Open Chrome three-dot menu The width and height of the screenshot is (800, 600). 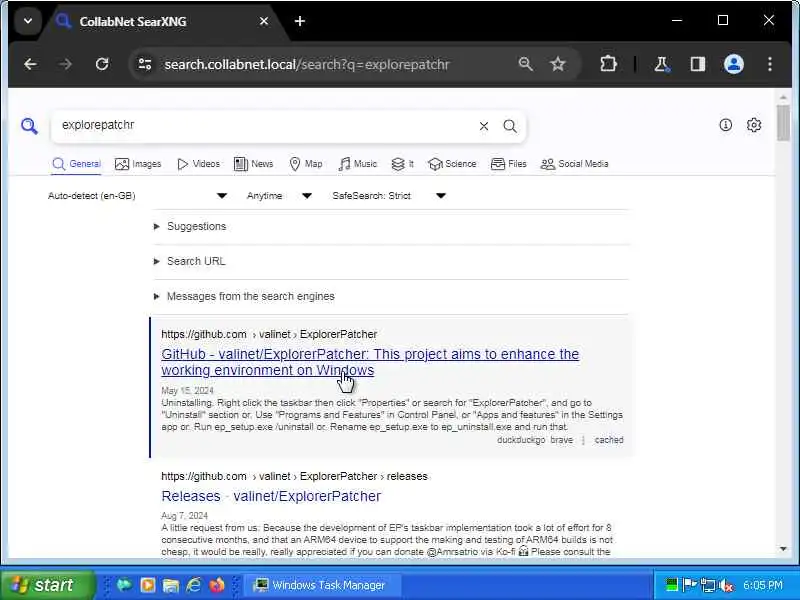(769, 64)
